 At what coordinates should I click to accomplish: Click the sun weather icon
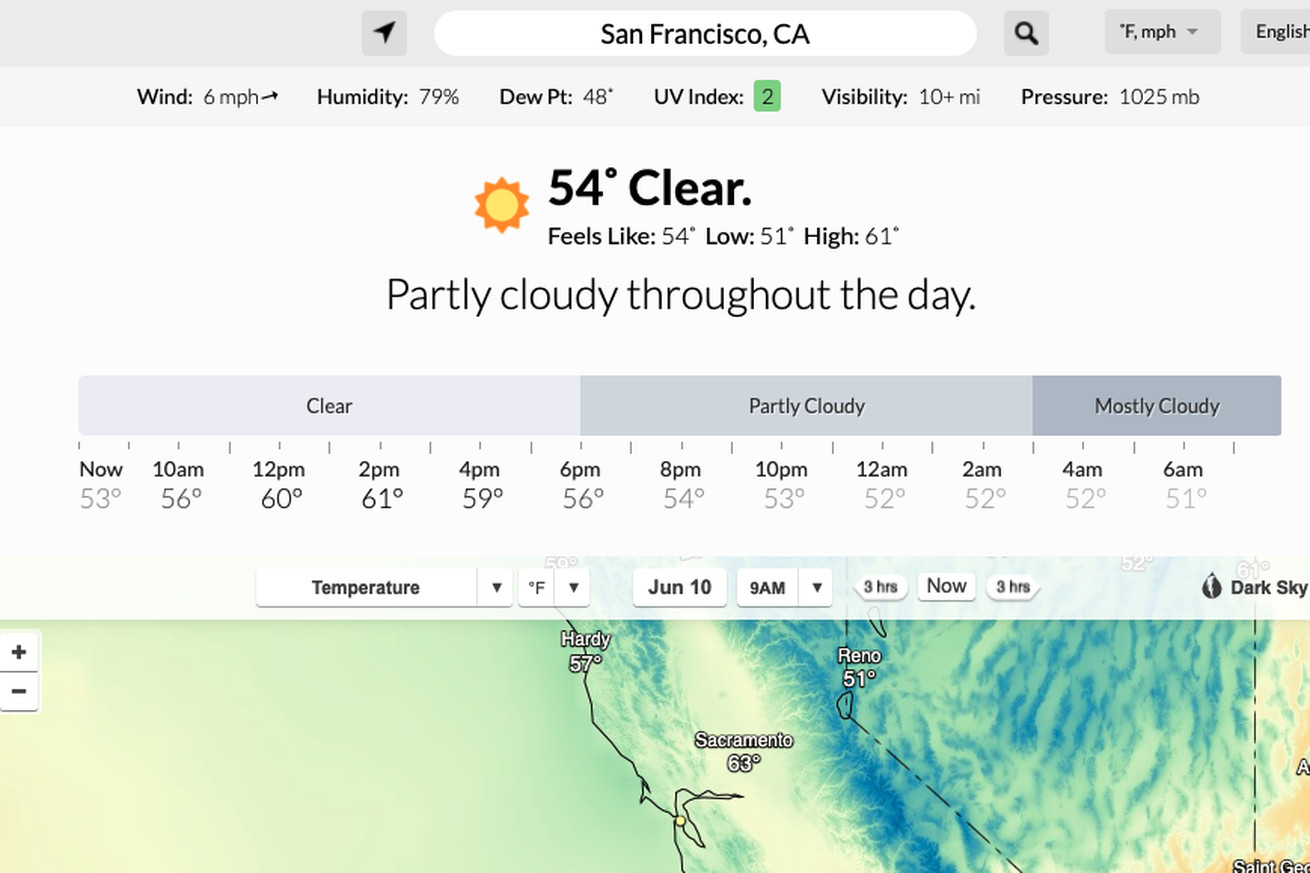coord(501,205)
